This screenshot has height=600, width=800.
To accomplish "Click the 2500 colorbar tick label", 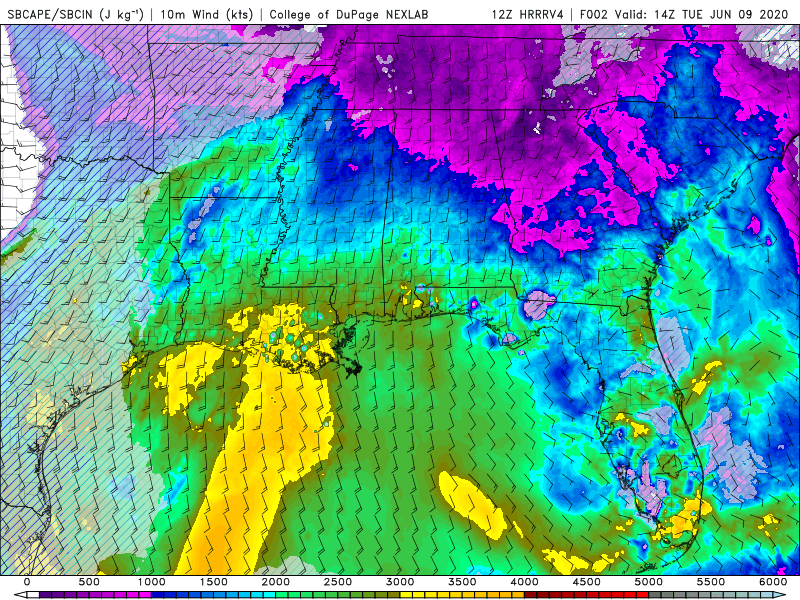I will [x=338, y=582].
